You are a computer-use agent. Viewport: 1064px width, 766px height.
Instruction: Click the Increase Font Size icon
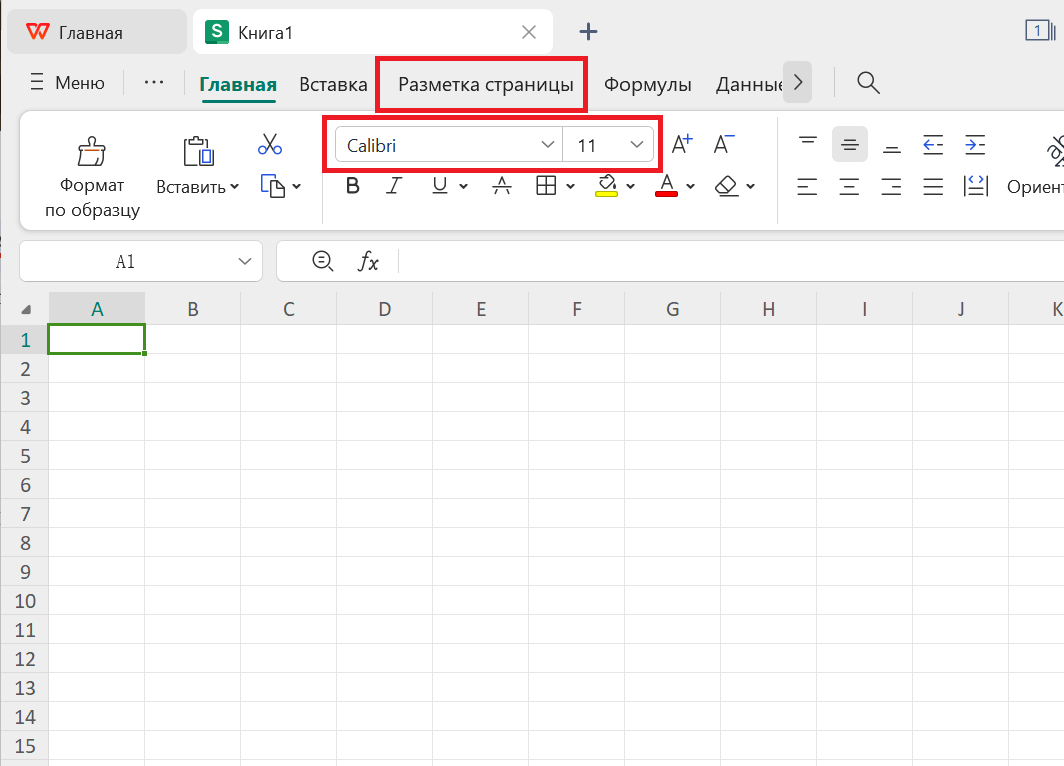681,143
